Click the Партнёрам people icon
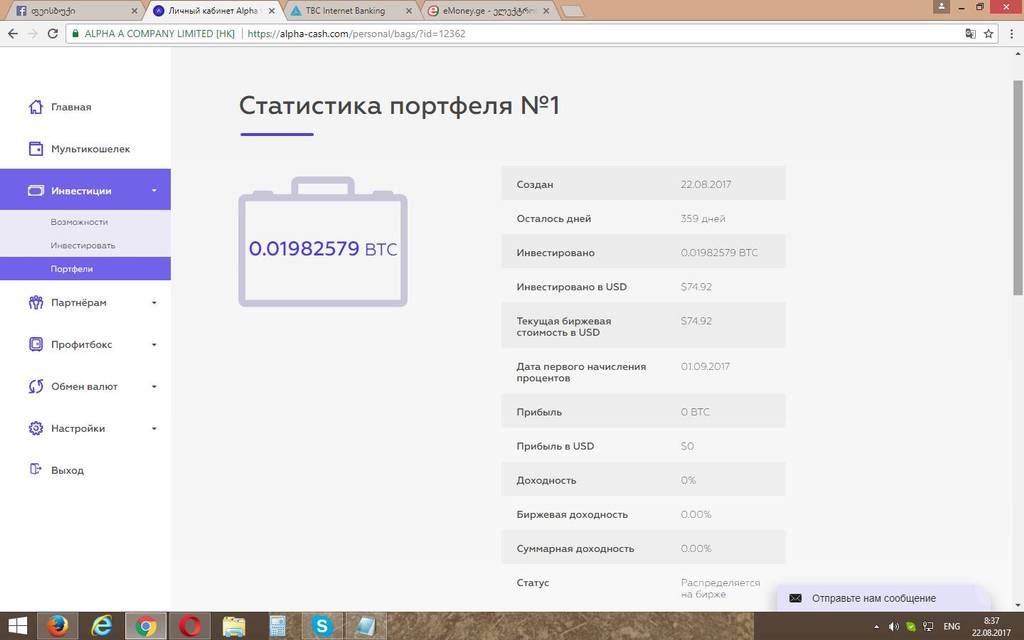The width and height of the screenshot is (1024, 640). pos(34,302)
